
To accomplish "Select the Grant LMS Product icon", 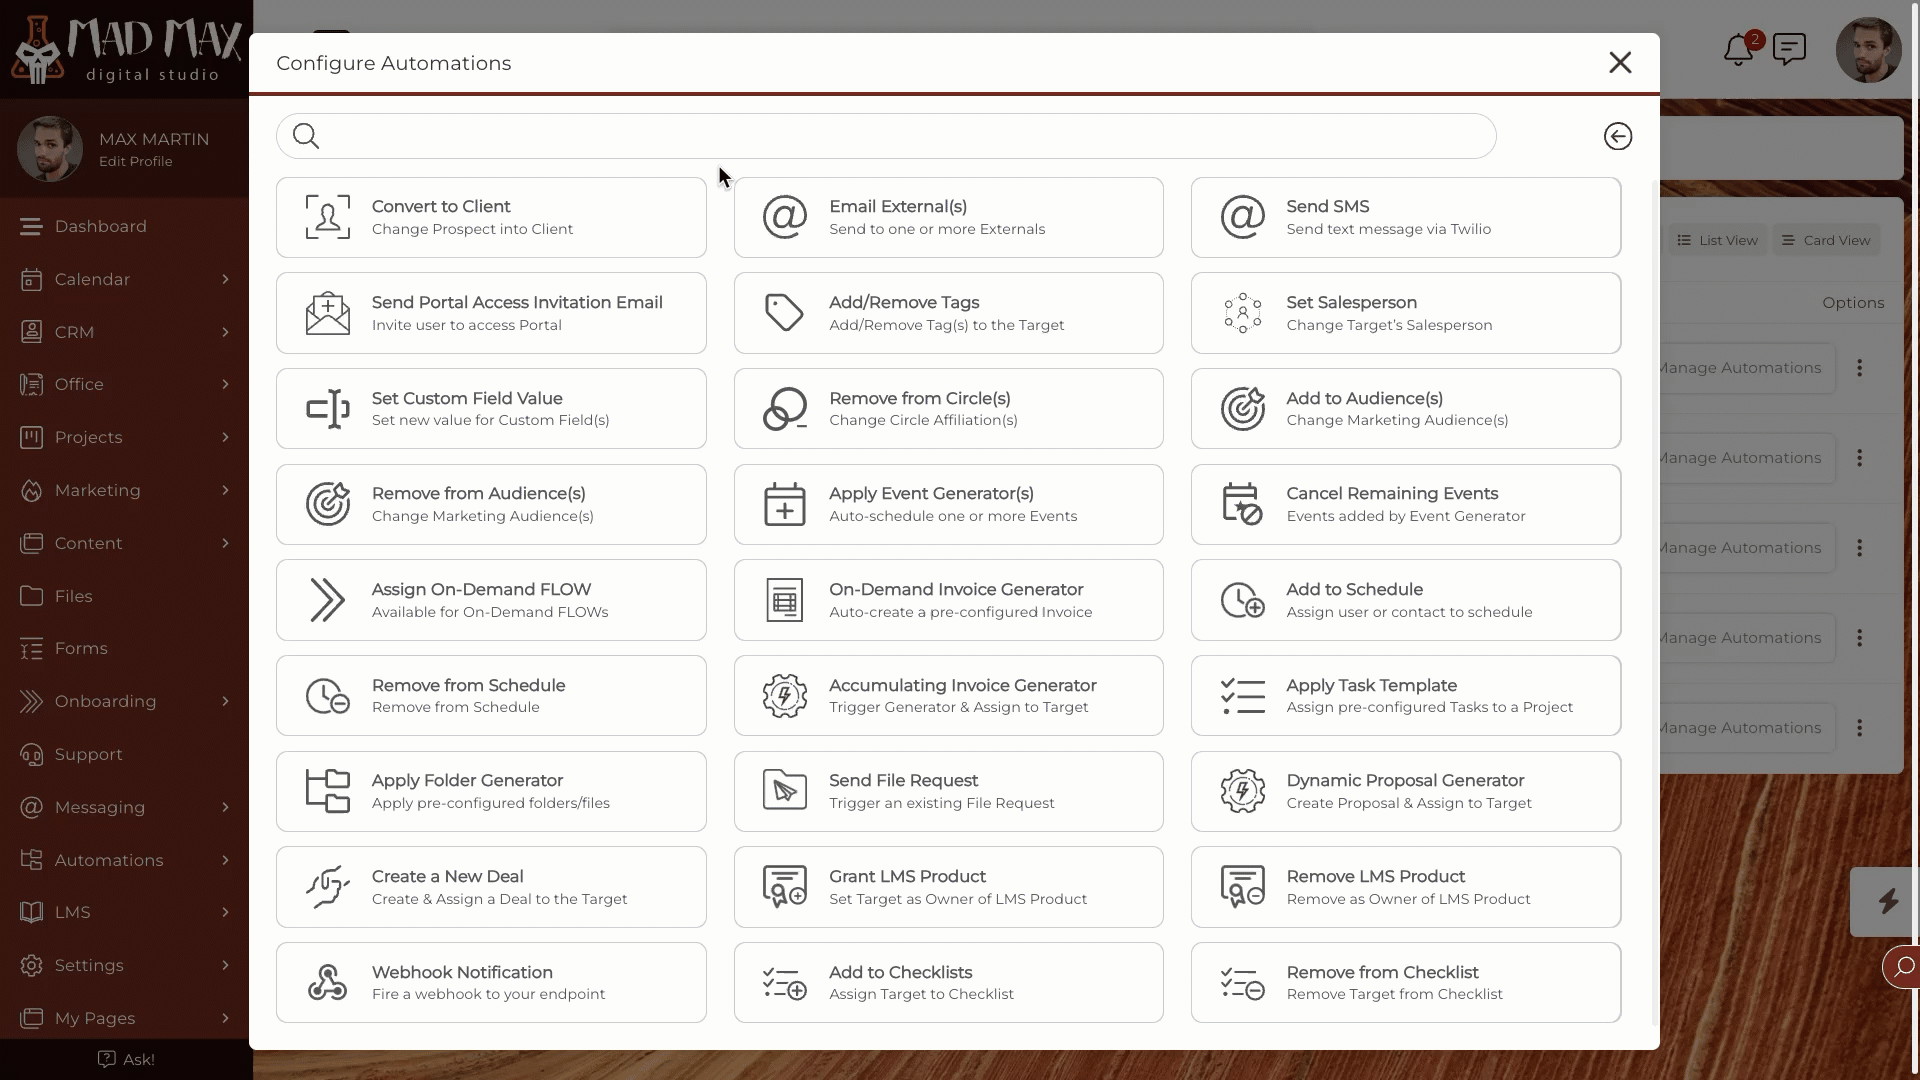I will coord(783,886).
